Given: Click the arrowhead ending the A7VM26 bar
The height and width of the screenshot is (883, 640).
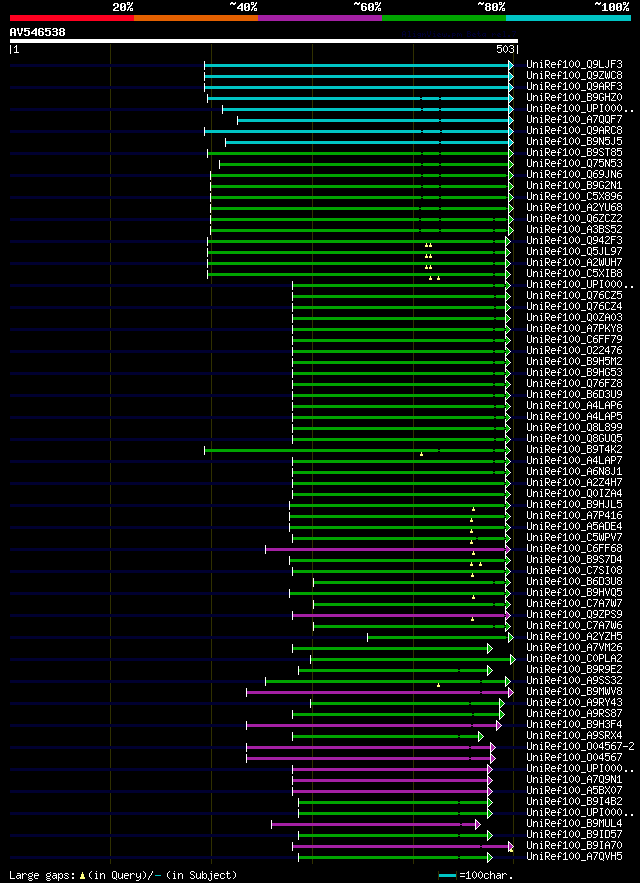Looking at the screenshot, I should click(x=490, y=649).
